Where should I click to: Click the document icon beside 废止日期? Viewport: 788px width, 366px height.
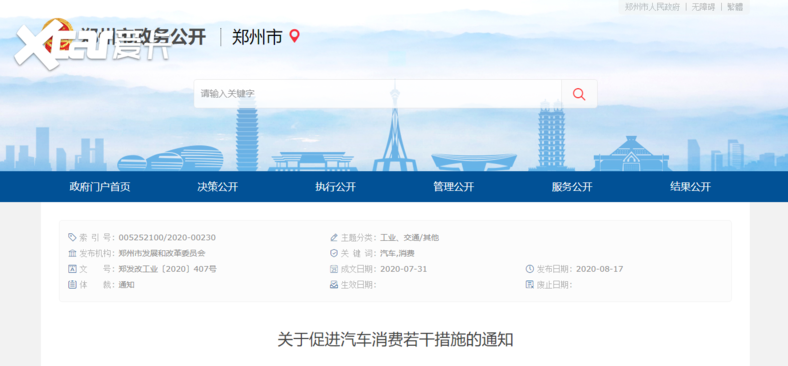pyautogui.click(x=529, y=285)
